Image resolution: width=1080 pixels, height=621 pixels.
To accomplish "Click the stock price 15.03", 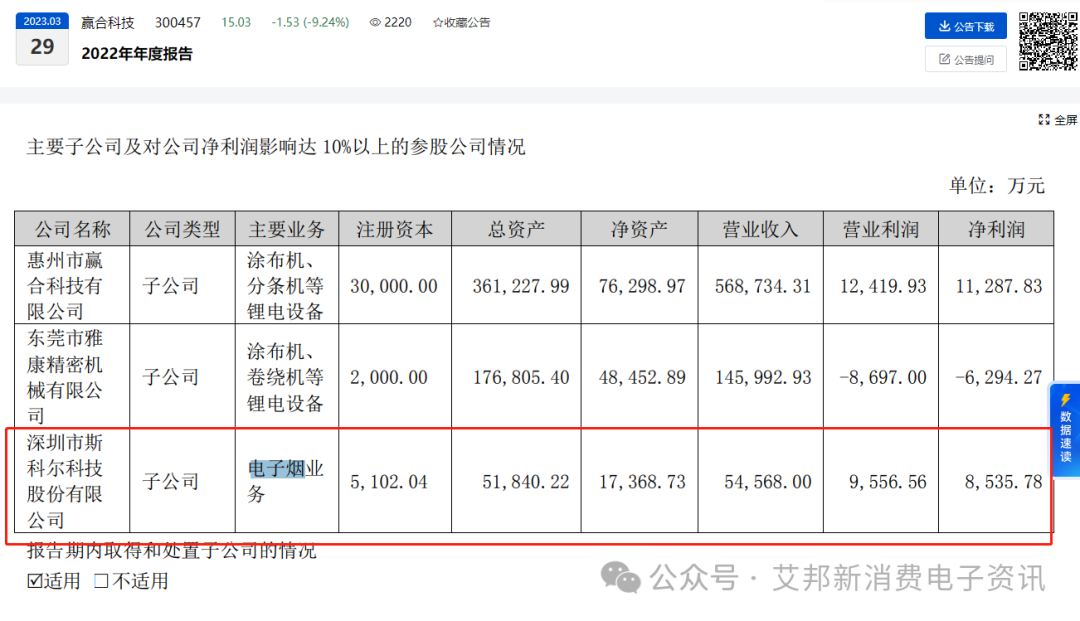I will tap(236, 23).
